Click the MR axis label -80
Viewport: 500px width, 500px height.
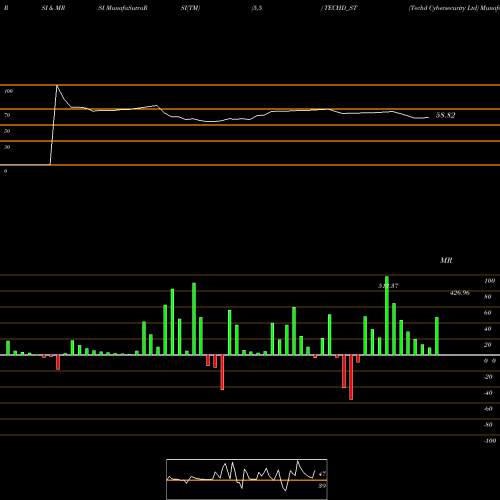tap(488, 425)
